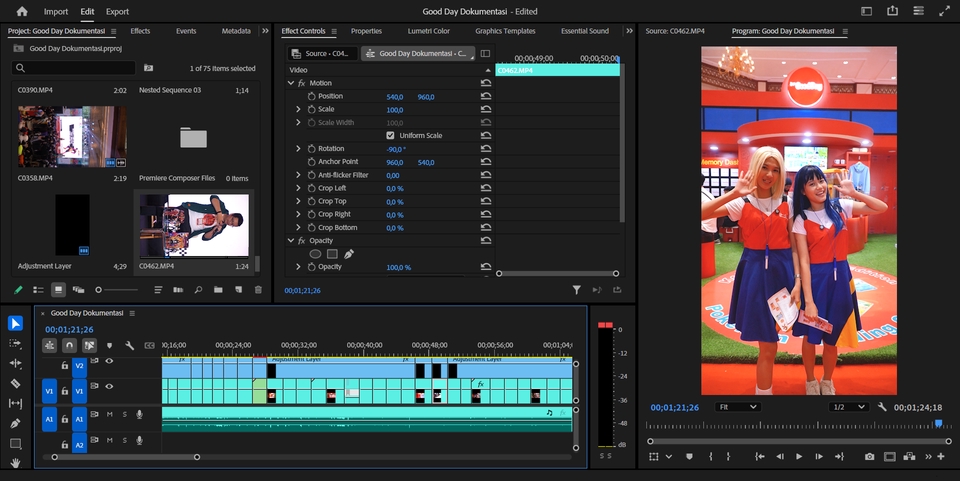Step back one frame
The width and height of the screenshot is (960, 481).
tap(780, 457)
